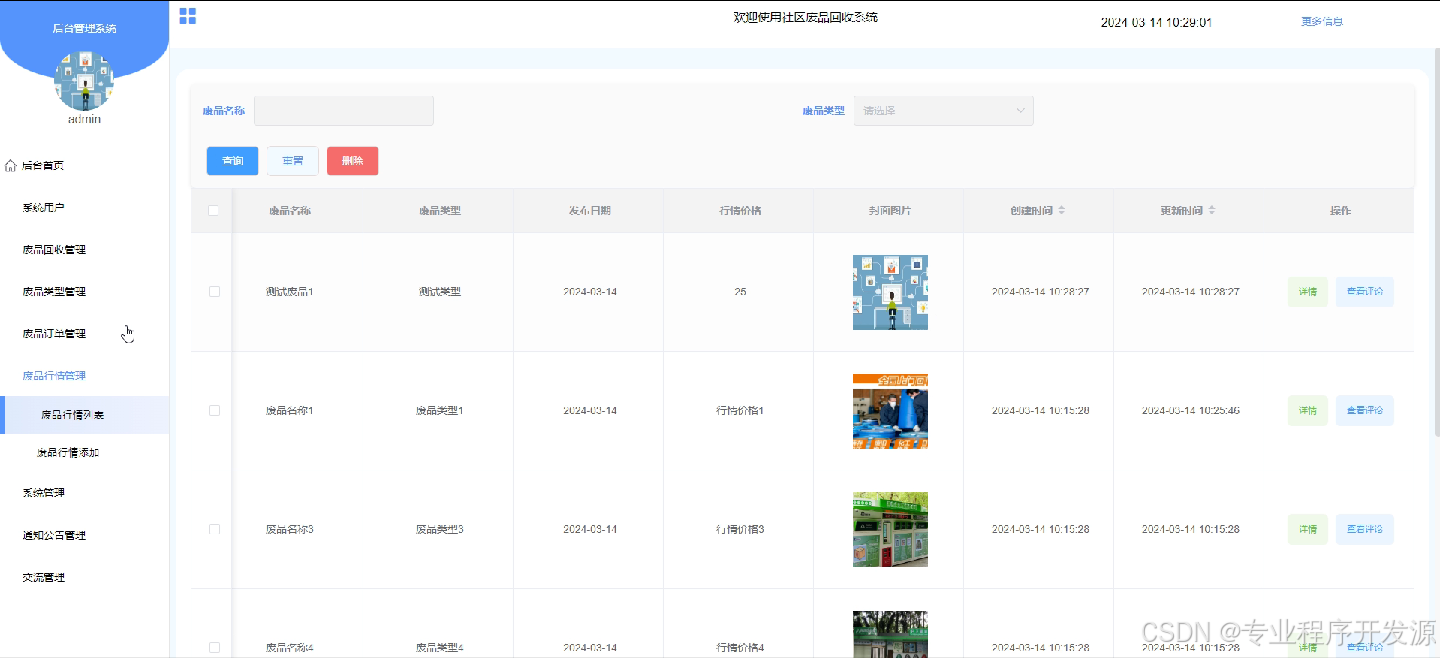Sort by 创建时间 using its sort arrows
This screenshot has height=658, width=1440.
click(x=1062, y=211)
